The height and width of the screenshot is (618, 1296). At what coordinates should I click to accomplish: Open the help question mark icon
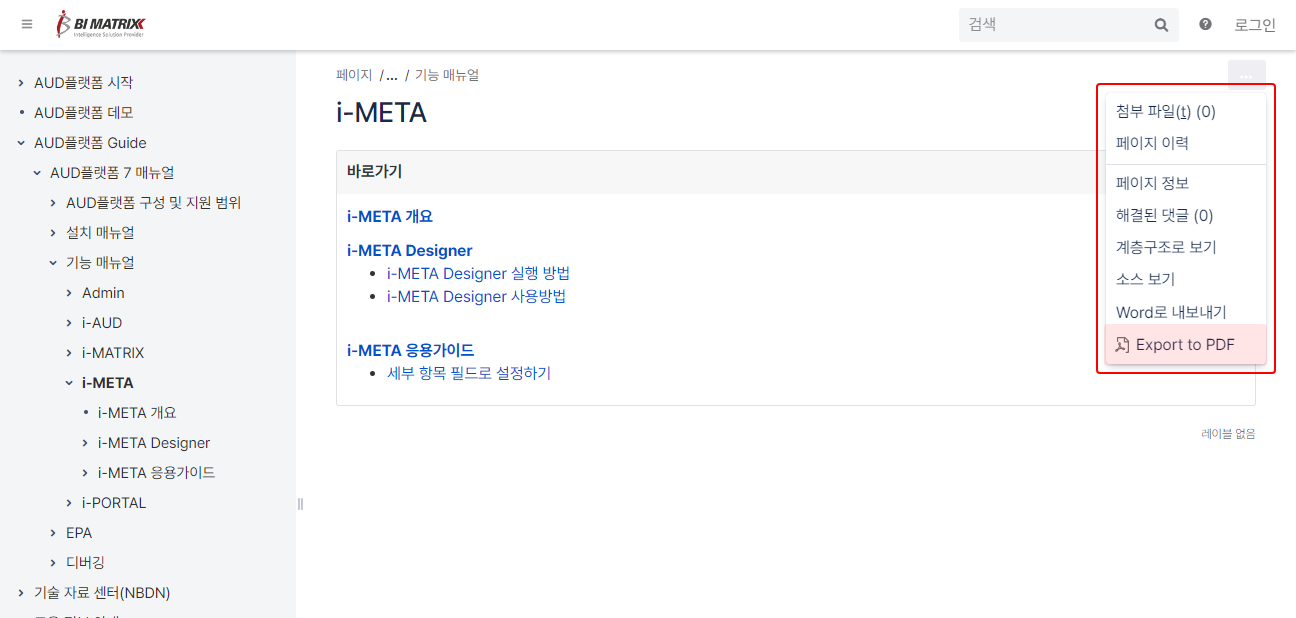click(1205, 24)
